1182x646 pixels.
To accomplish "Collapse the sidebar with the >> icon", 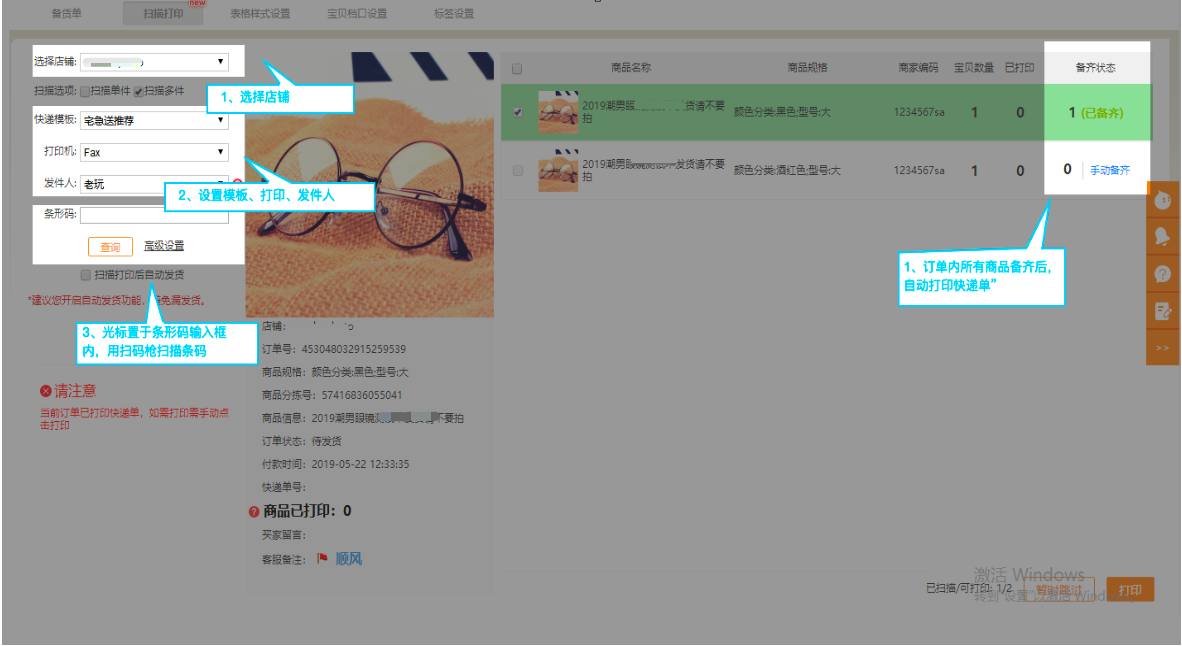I will (x=1163, y=347).
